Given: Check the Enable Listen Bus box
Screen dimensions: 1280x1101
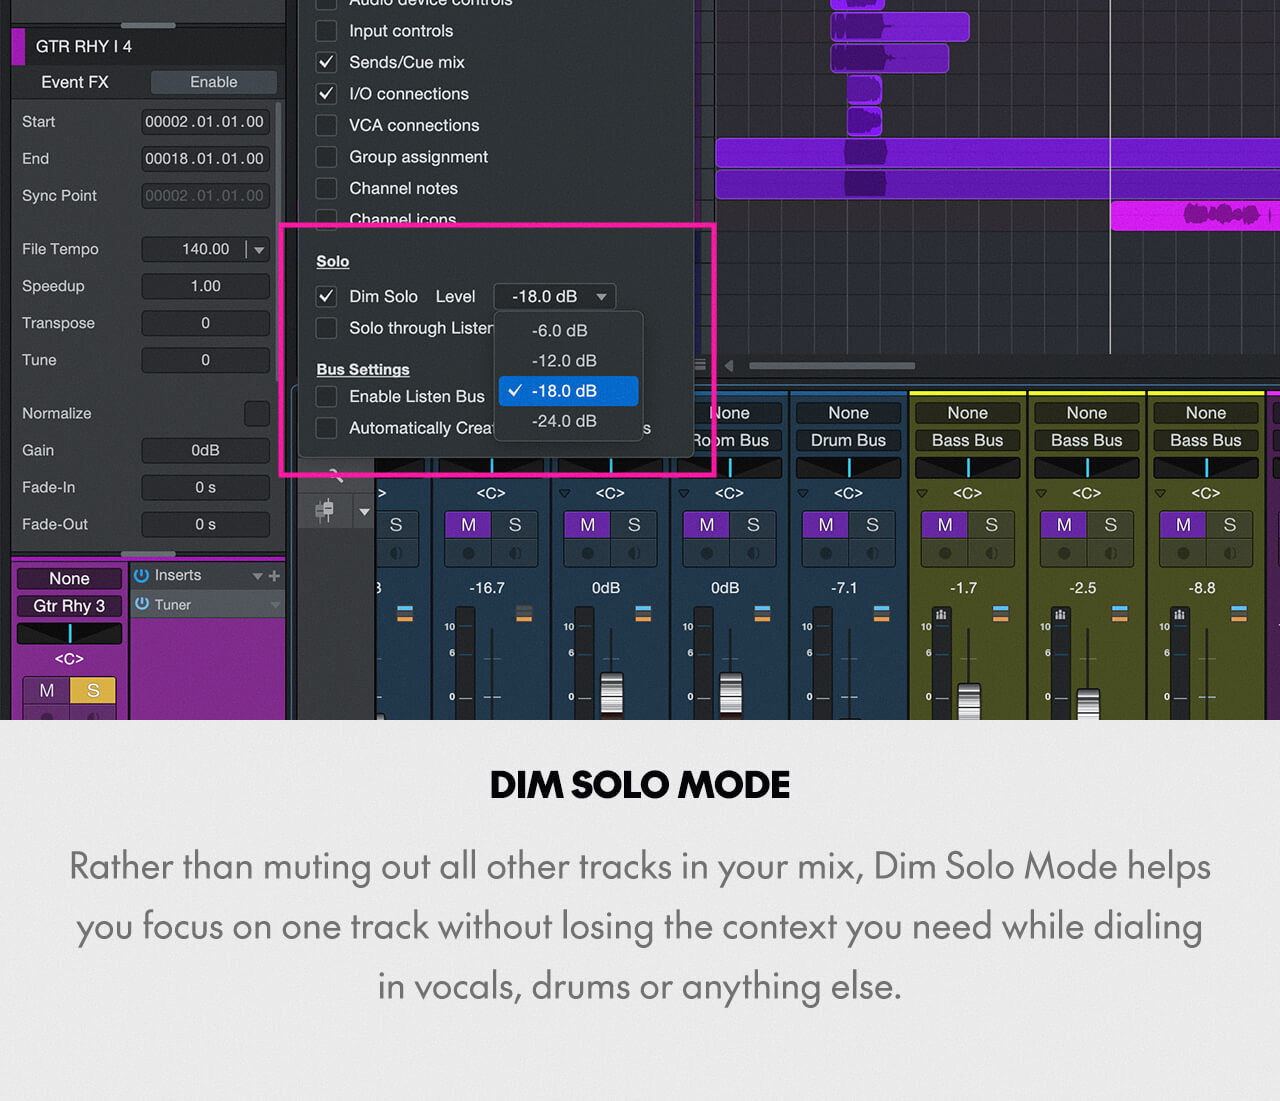Looking at the screenshot, I should pyautogui.click(x=326, y=397).
